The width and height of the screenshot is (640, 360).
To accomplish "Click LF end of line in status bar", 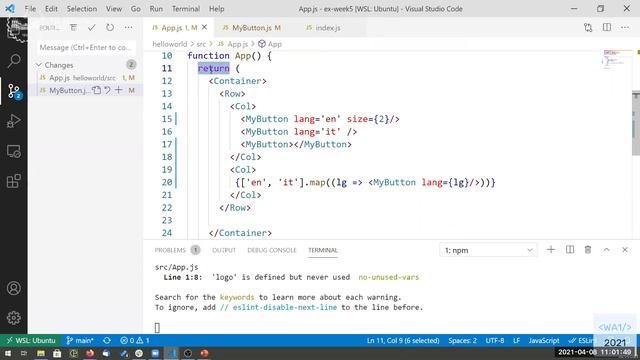I will click(516, 340).
